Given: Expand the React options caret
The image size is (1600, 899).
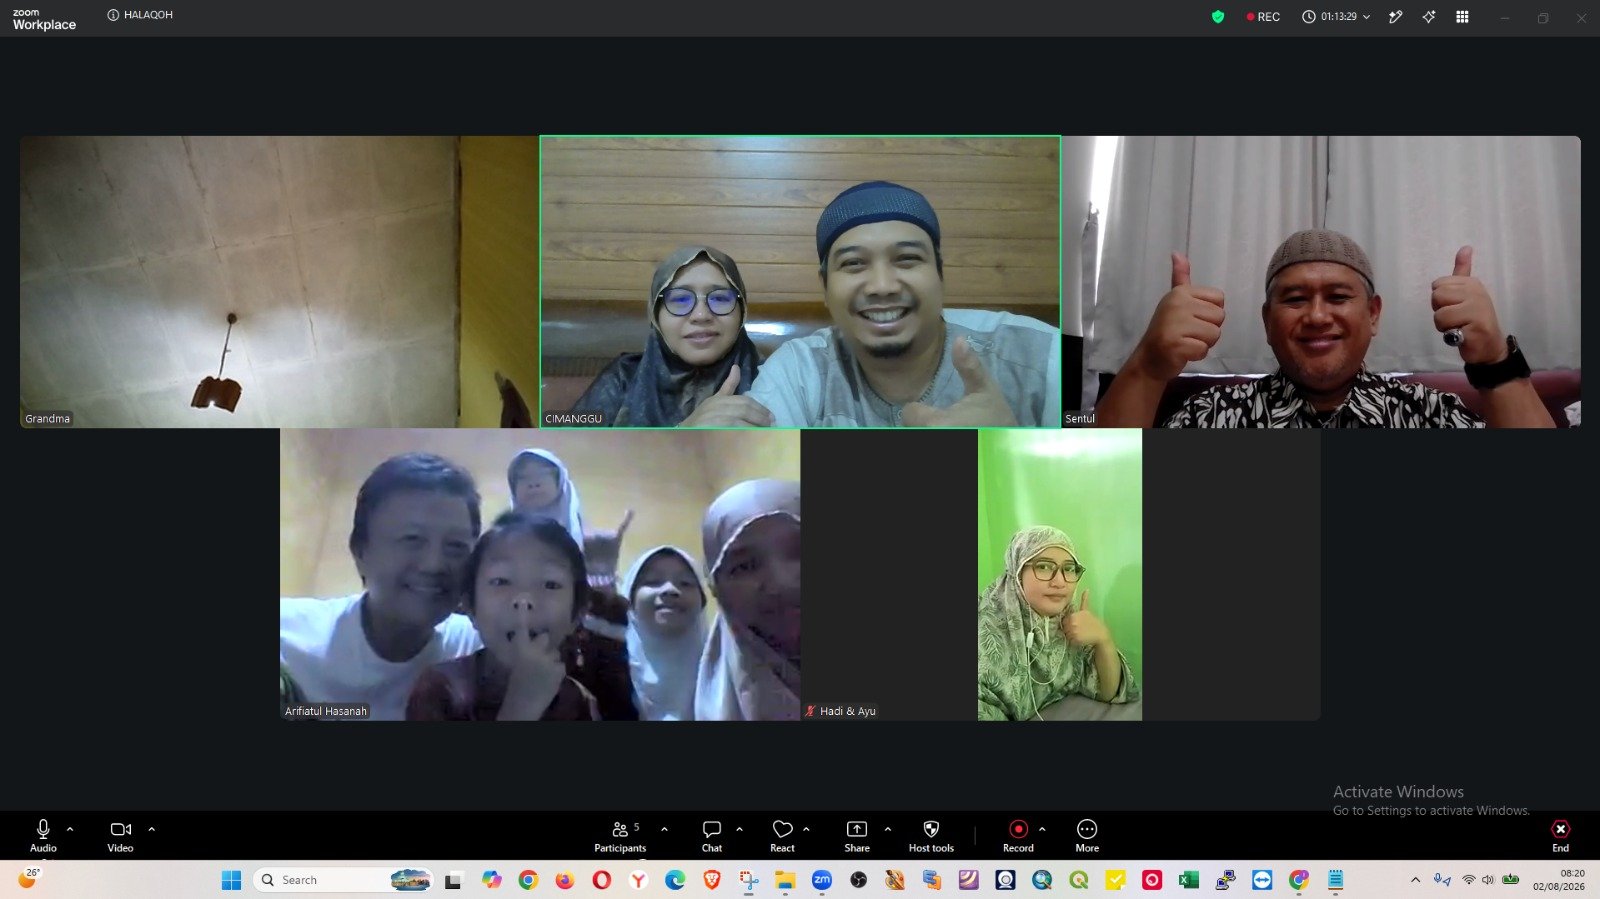Looking at the screenshot, I should pos(806,829).
